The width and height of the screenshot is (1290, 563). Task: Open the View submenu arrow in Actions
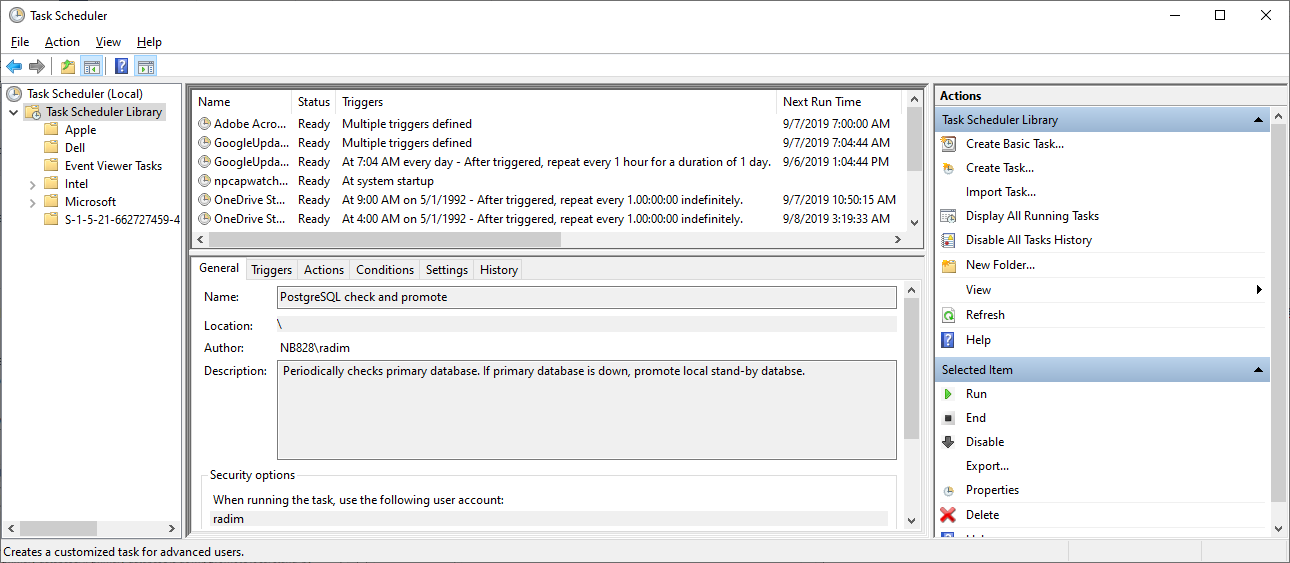[x=1259, y=290]
